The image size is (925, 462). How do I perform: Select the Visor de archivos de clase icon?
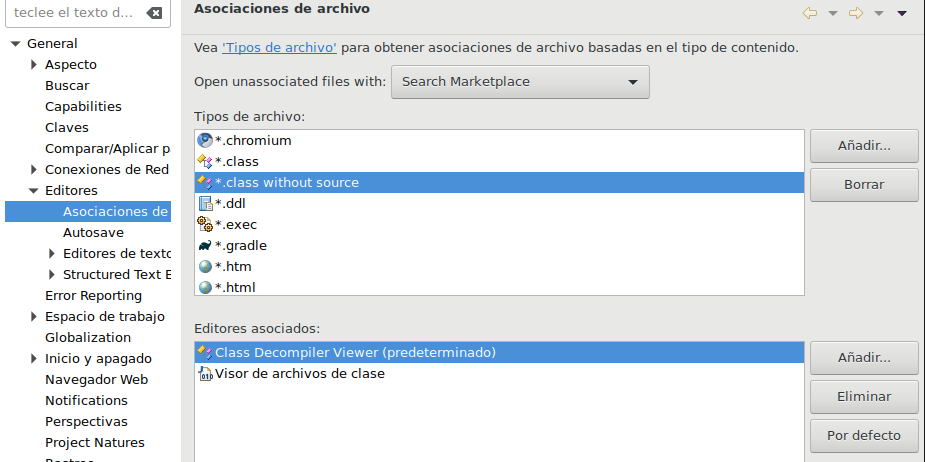coord(205,373)
